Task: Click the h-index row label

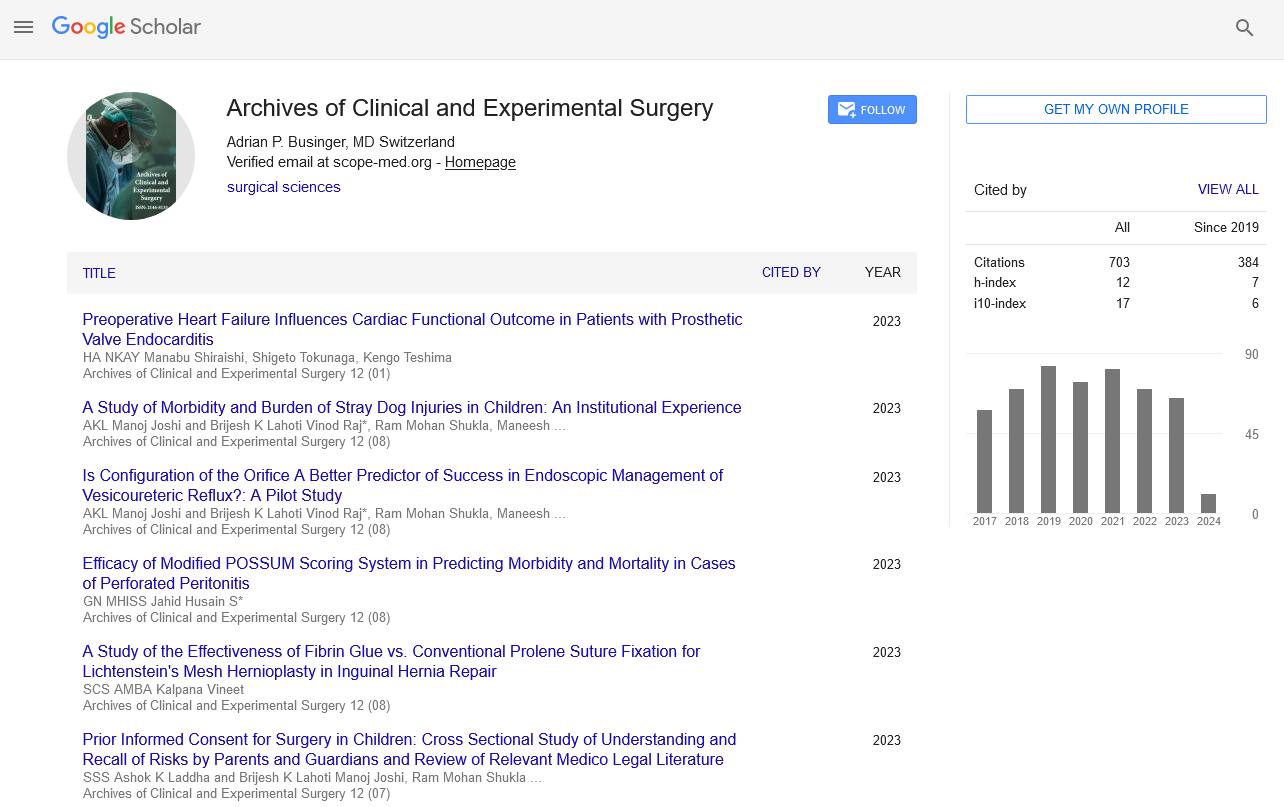Action: pos(993,283)
